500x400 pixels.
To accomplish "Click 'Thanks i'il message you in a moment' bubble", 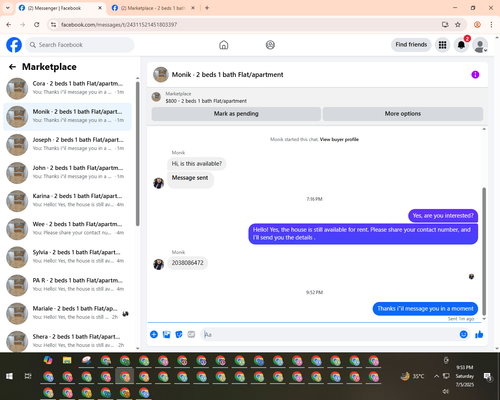I will coord(425,309).
